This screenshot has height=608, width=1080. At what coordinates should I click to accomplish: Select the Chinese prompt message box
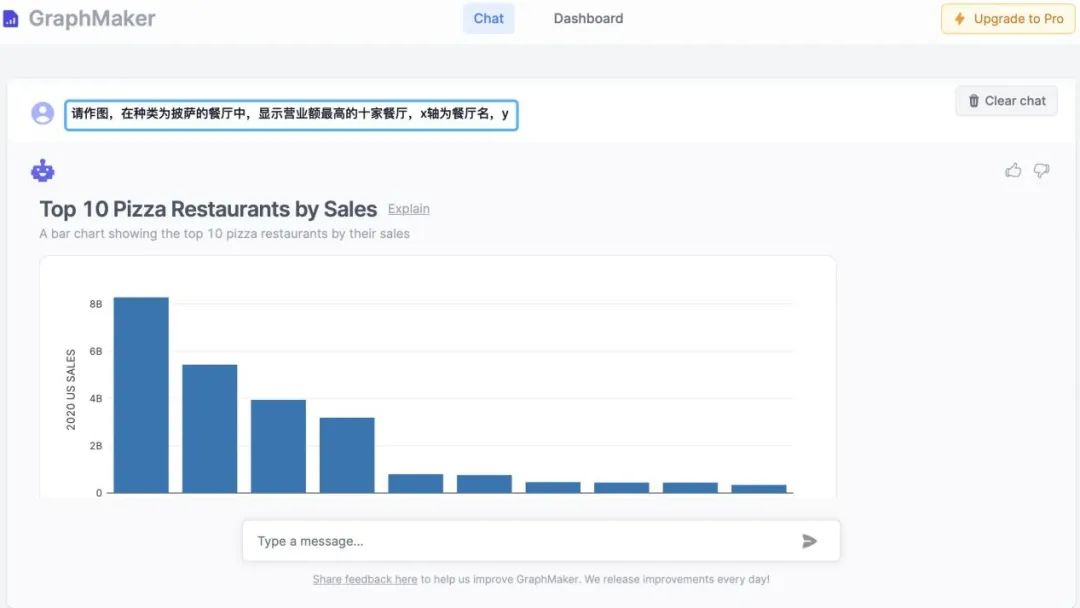[x=291, y=114]
